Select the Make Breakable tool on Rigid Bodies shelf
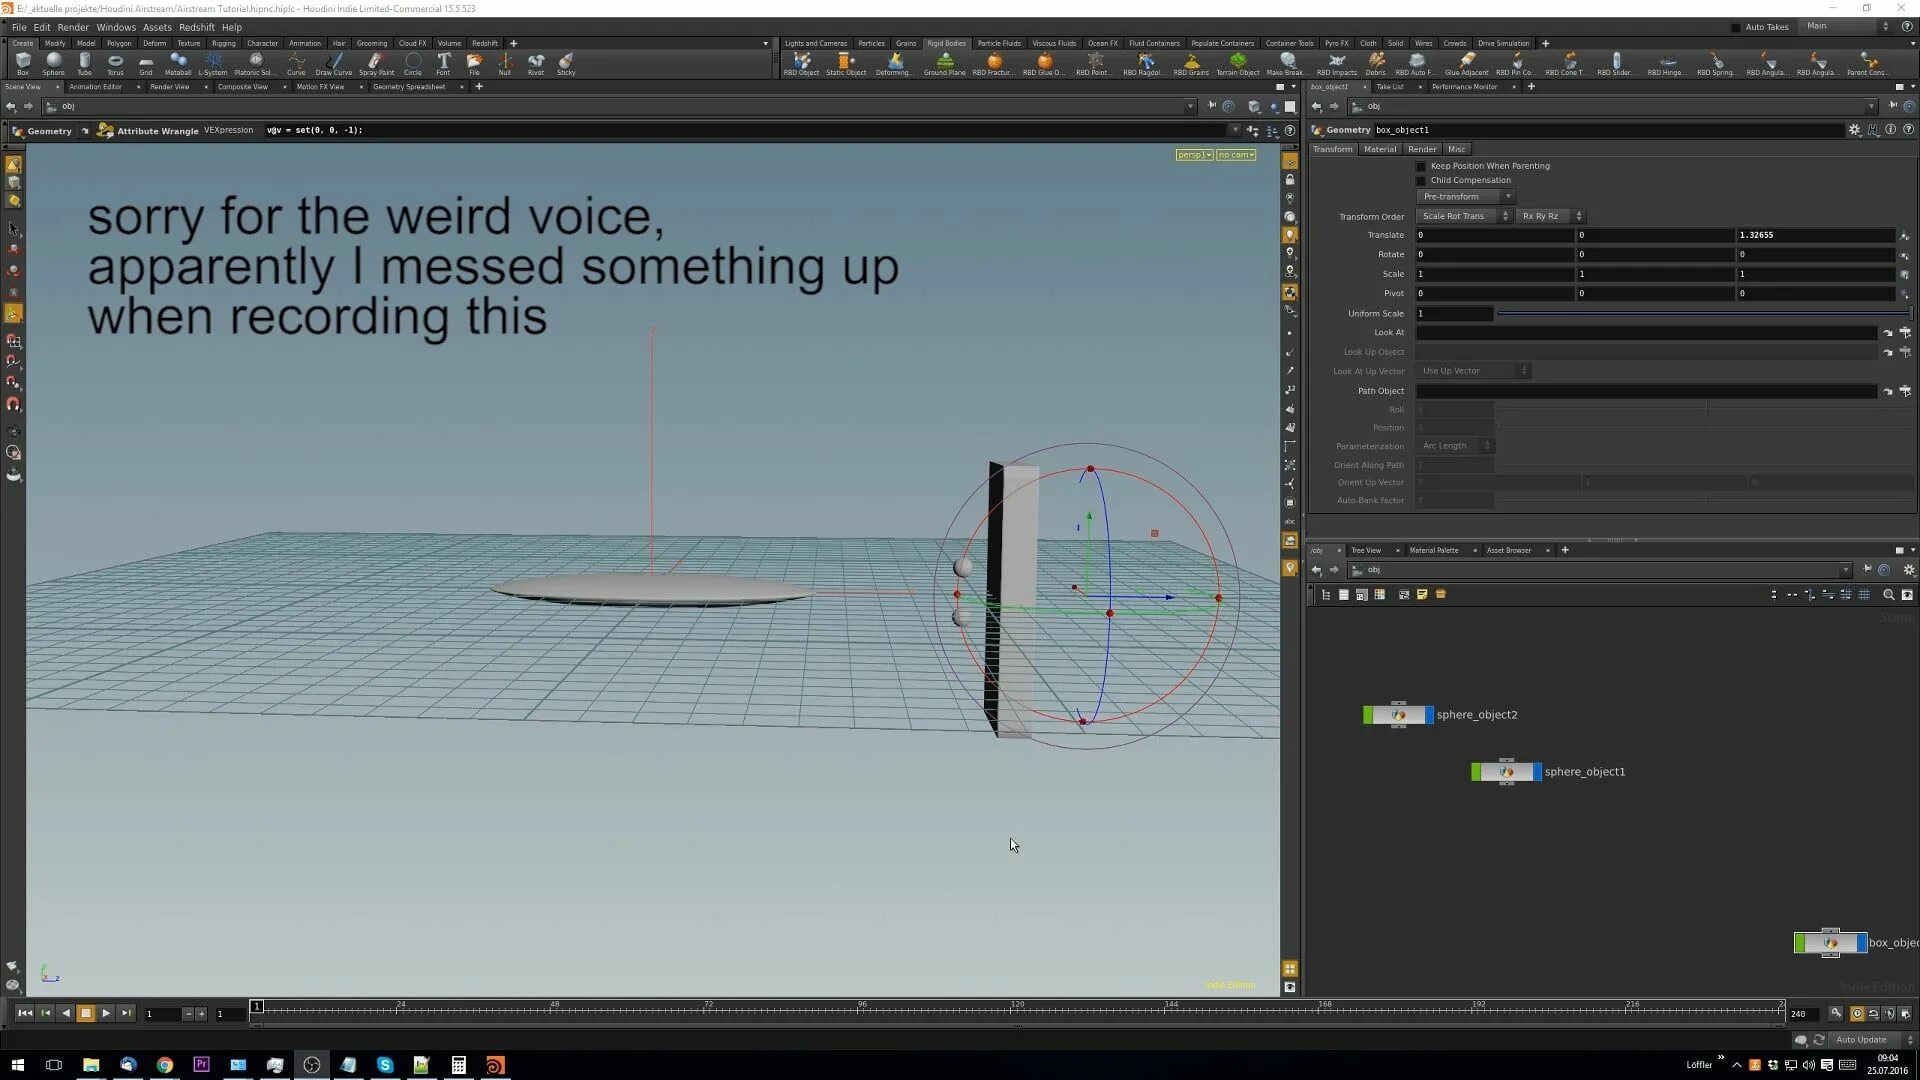 click(x=1286, y=63)
